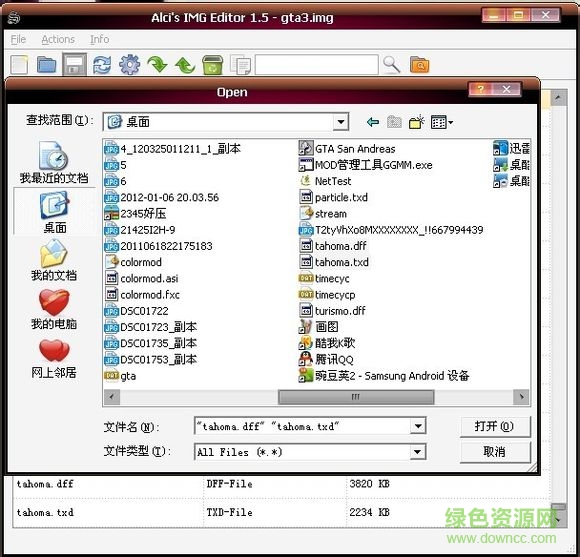Select 我的文档 in places bar

[54, 260]
